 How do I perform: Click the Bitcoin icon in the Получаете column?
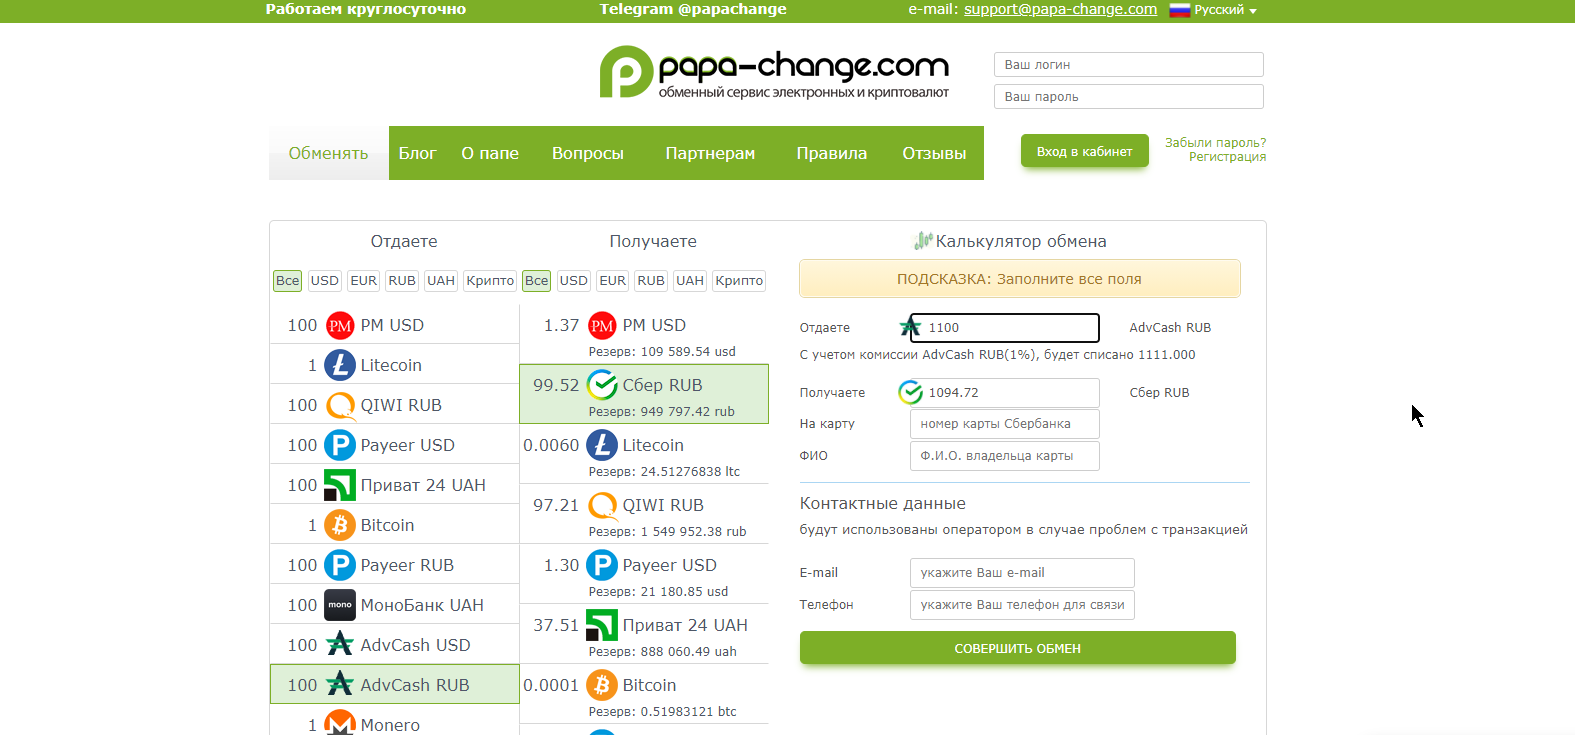click(601, 685)
